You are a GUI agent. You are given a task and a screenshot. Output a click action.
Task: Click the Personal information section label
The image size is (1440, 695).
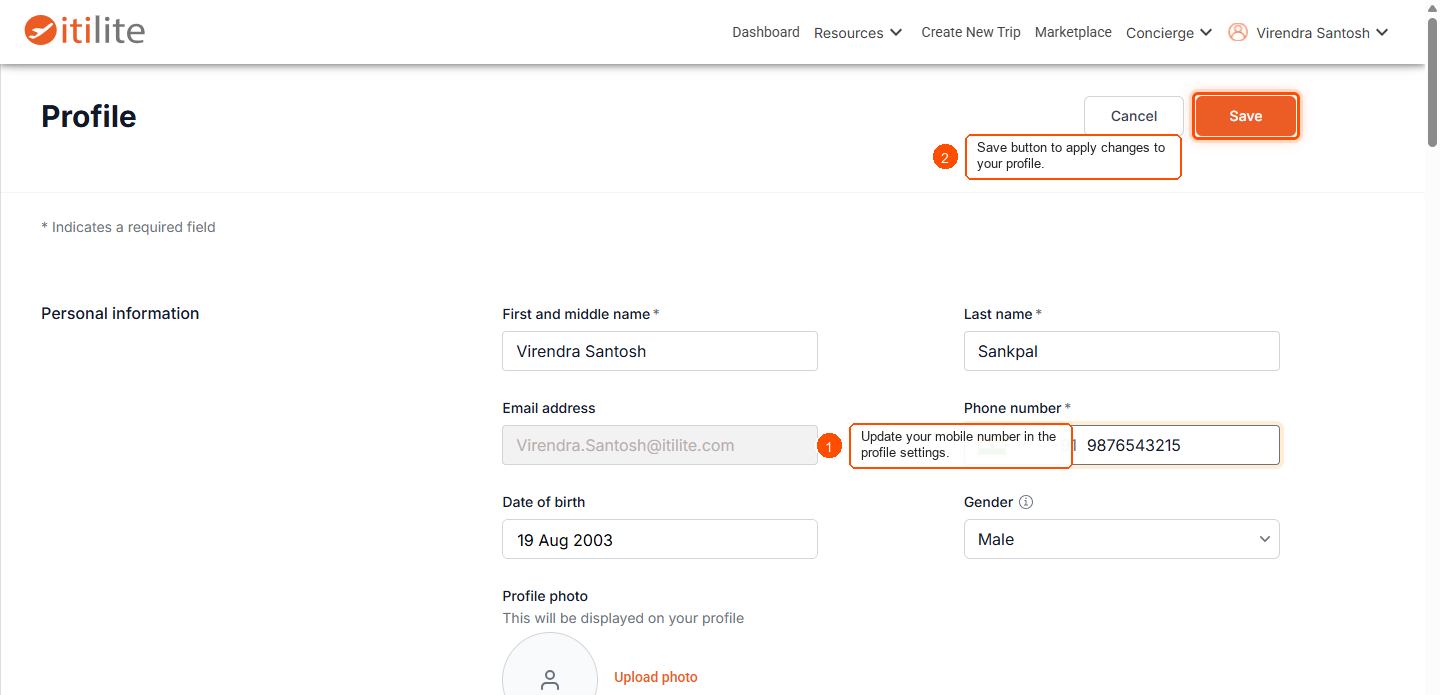click(x=120, y=313)
